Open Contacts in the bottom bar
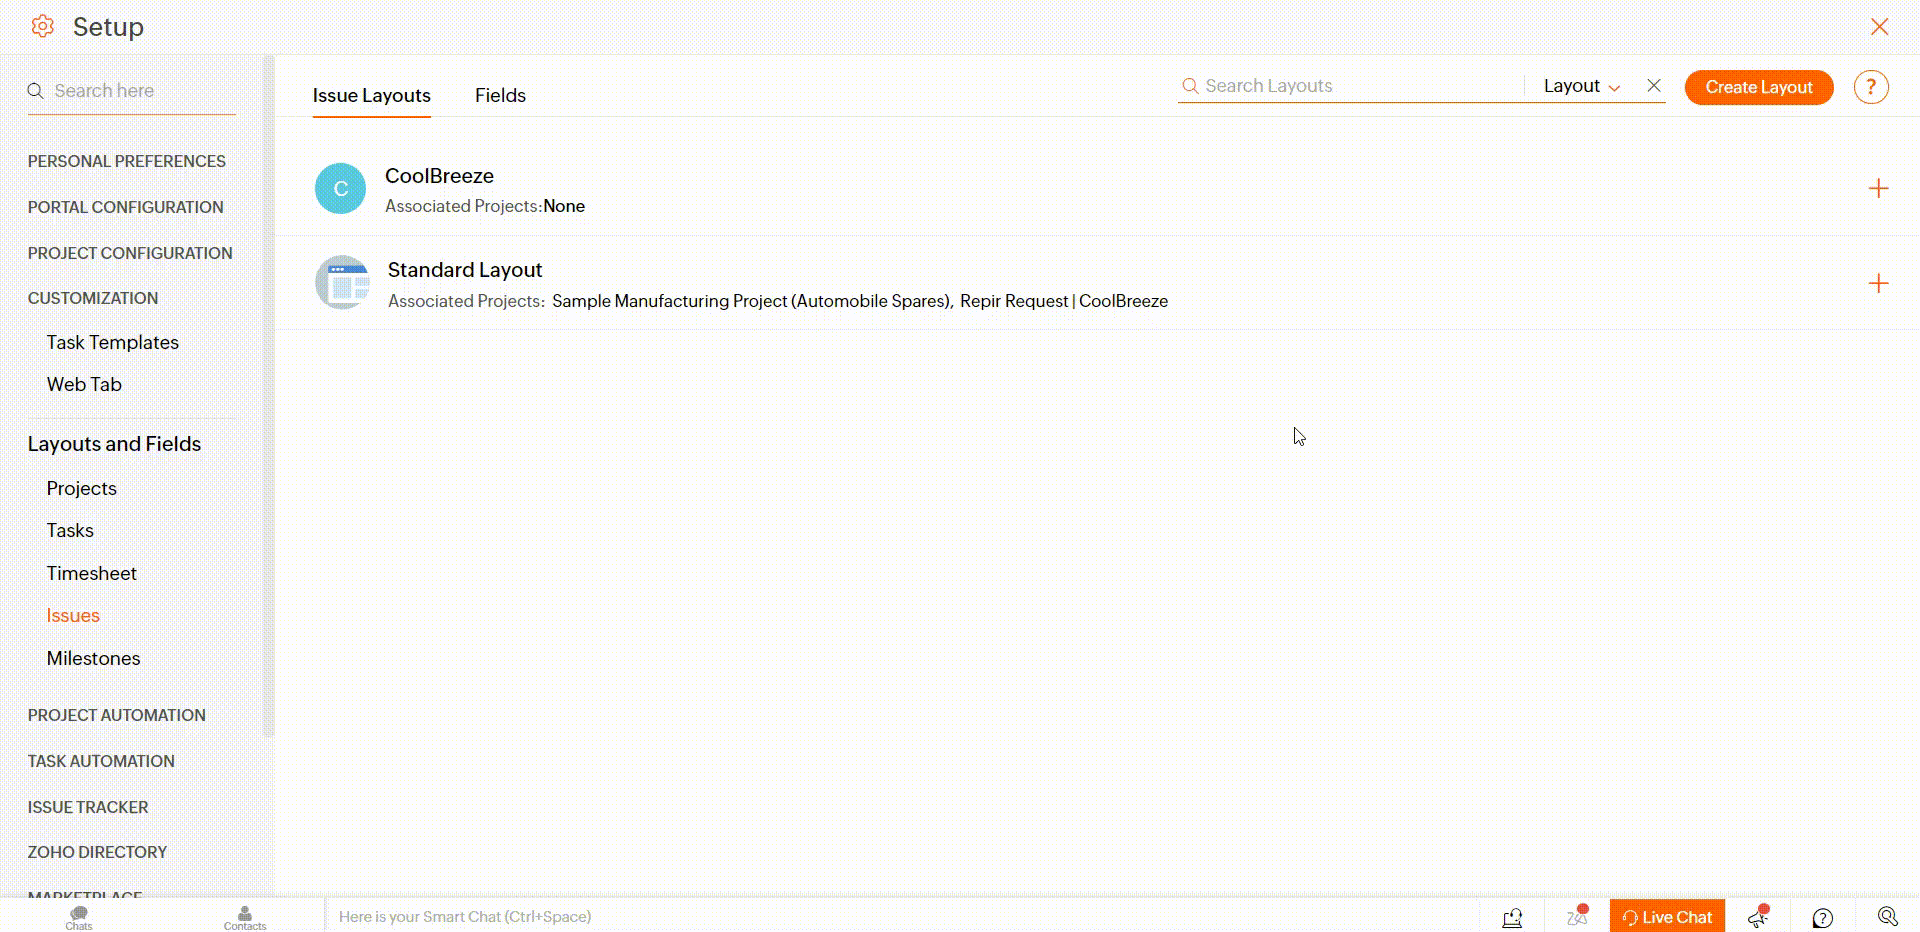The height and width of the screenshot is (932, 1920). (245, 917)
